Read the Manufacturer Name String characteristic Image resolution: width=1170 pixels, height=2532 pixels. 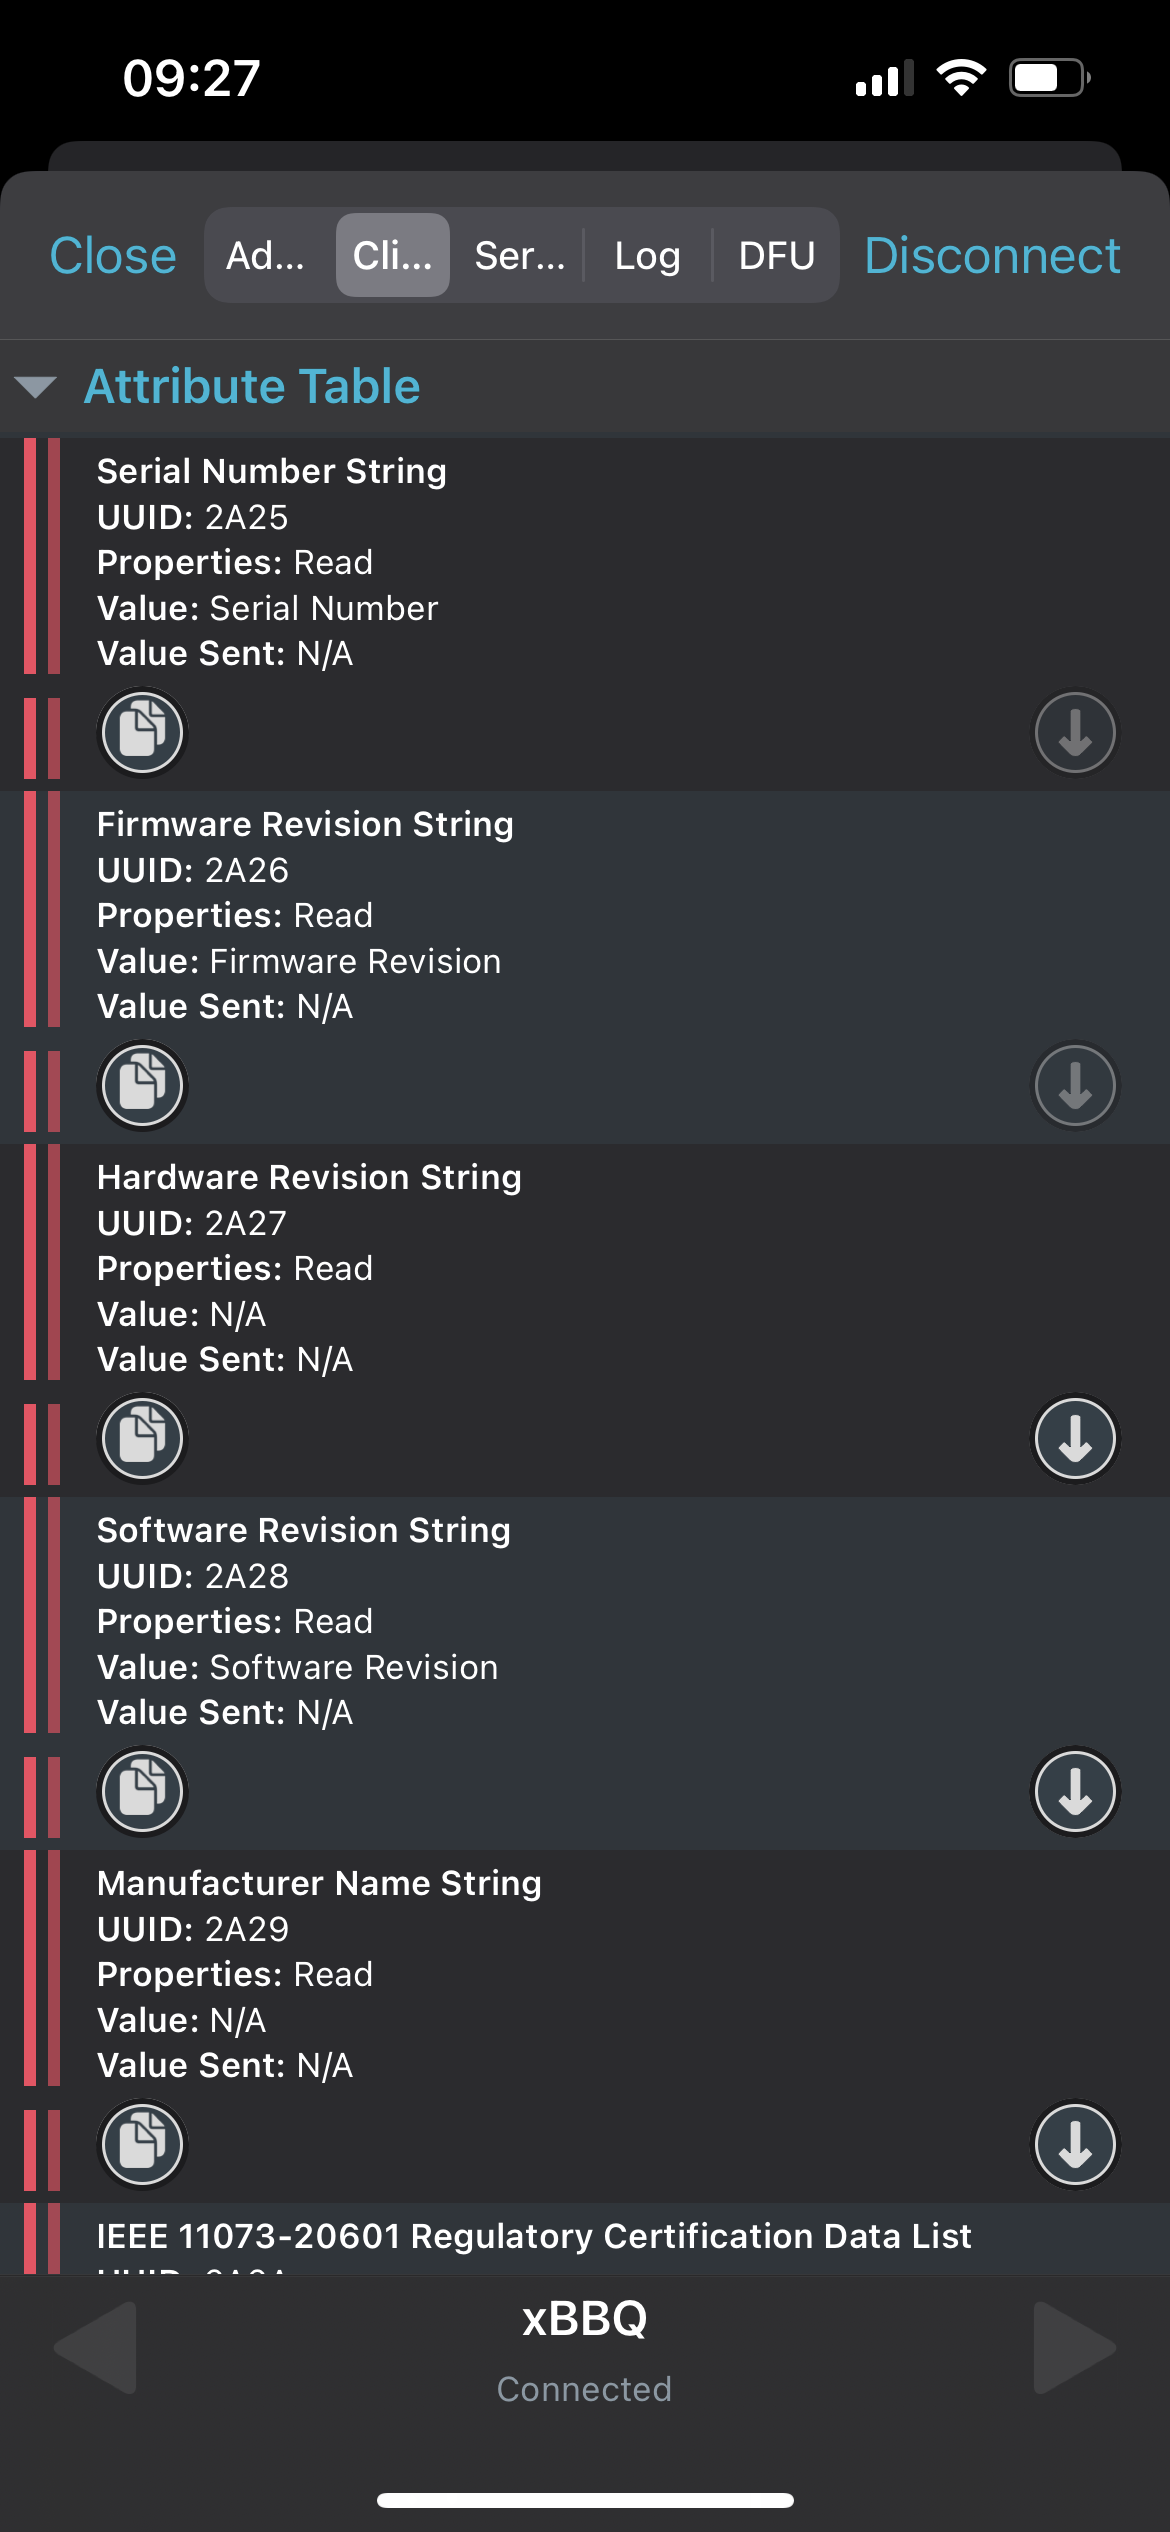tap(1075, 2144)
